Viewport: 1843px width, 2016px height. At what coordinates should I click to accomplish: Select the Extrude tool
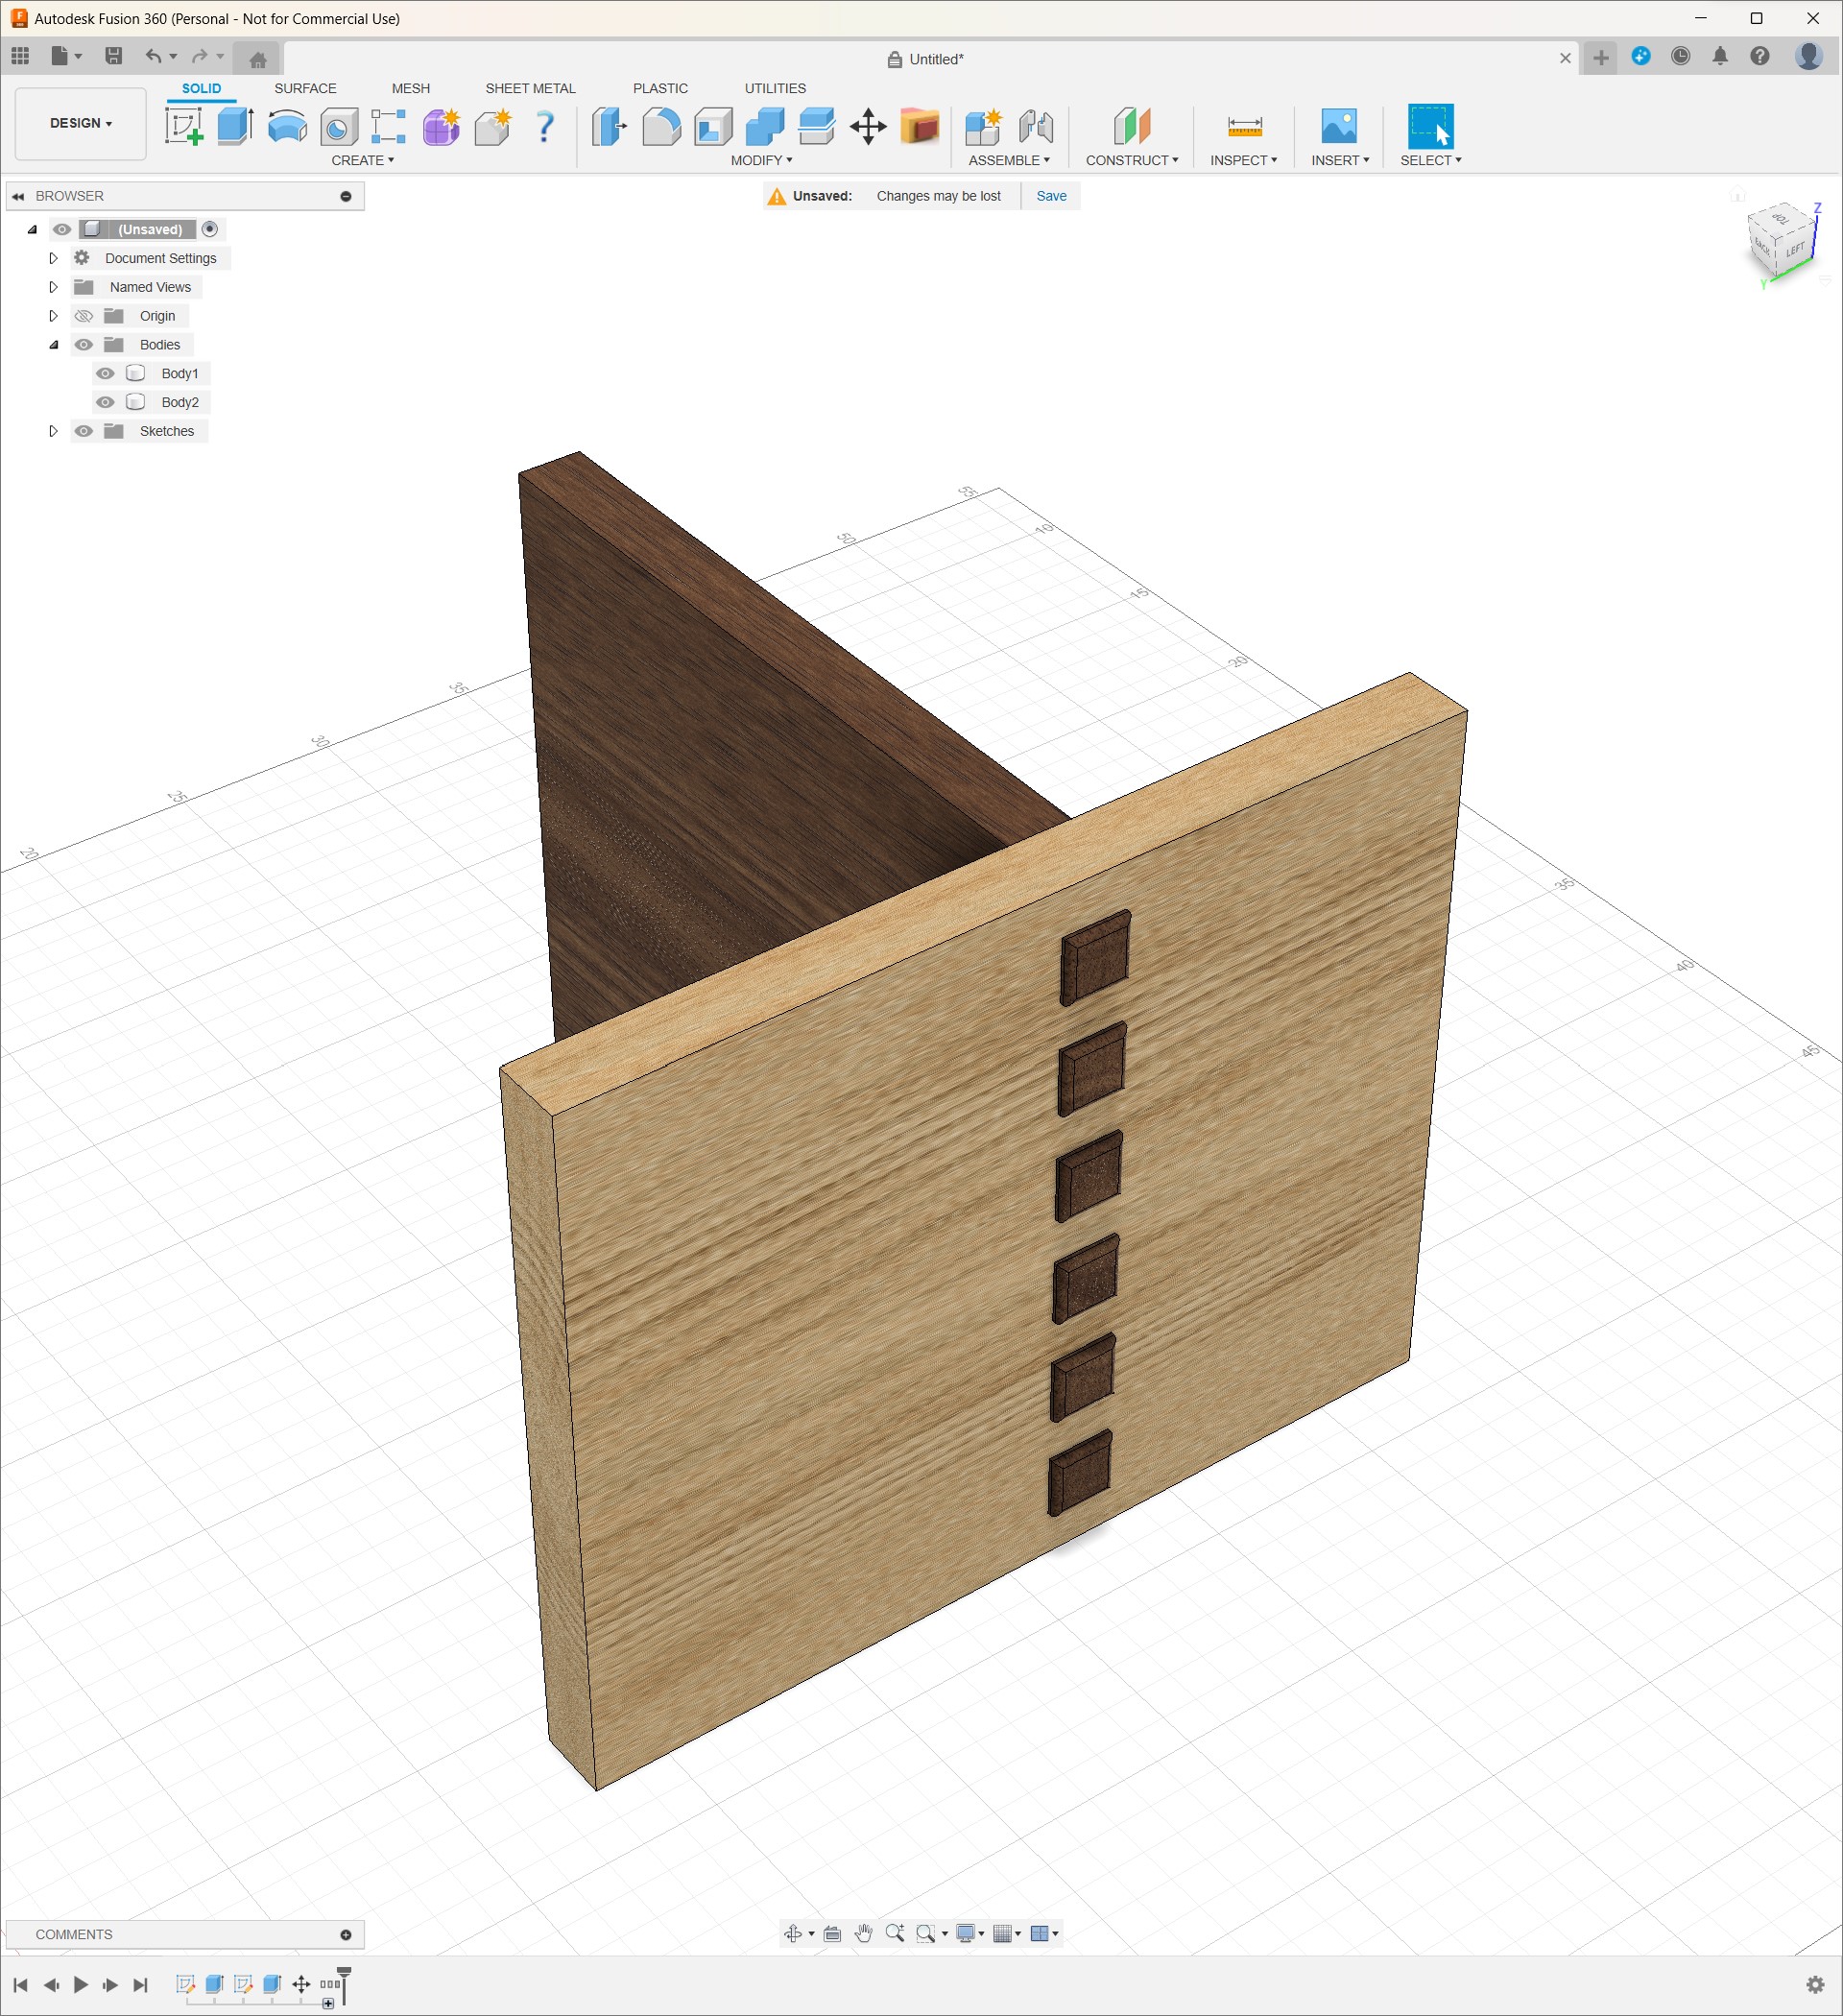[235, 127]
